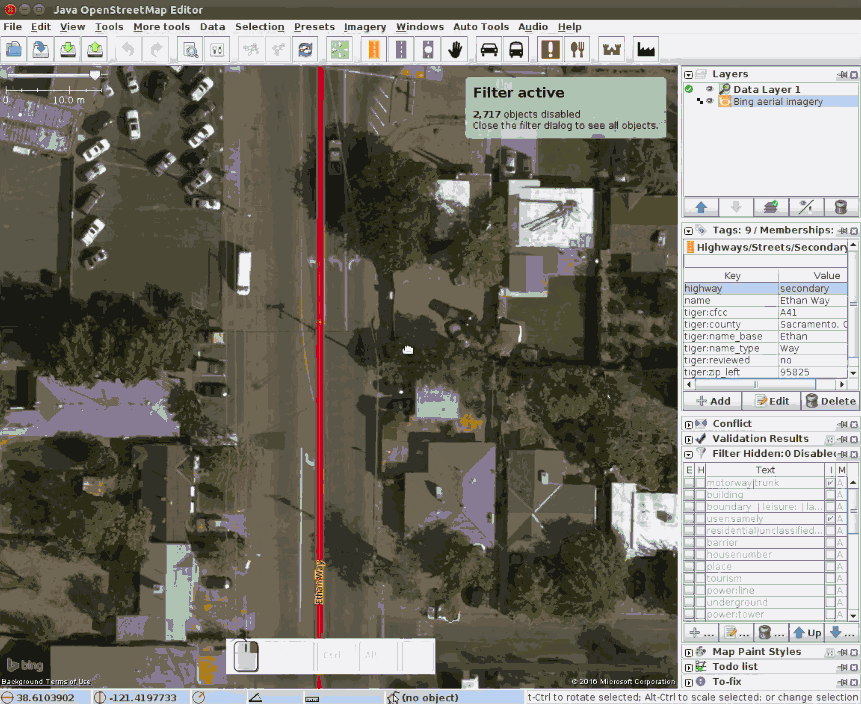Move layer up with blue arrow
The width and height of the screenshot is (861, 704).
click(x=701, y=207)
